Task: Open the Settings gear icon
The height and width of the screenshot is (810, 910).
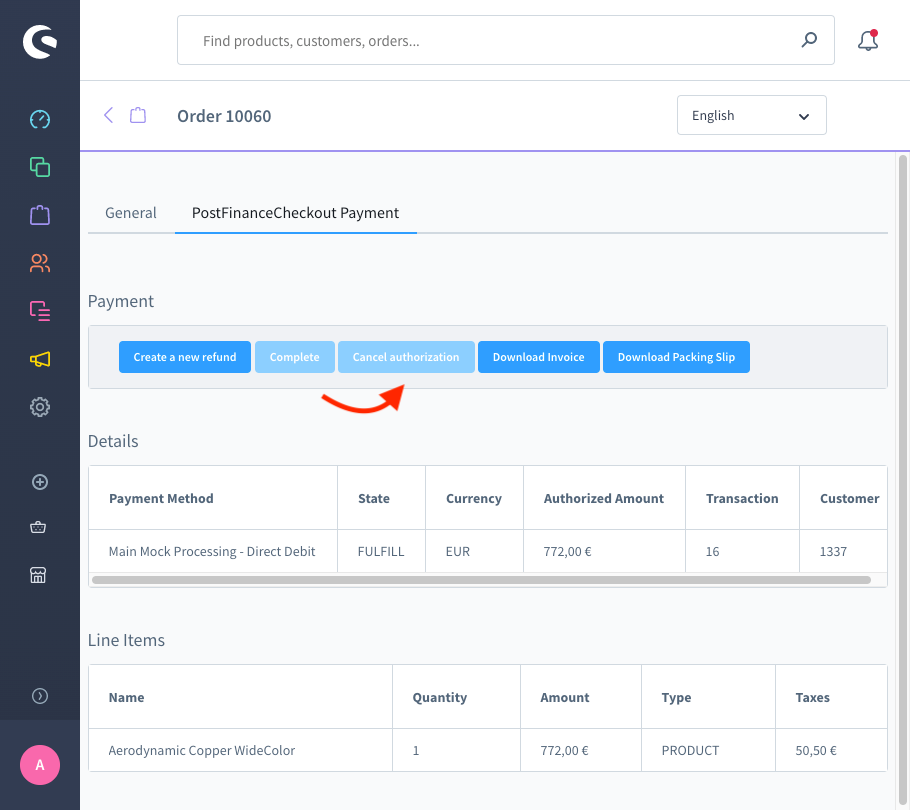Action: (40, 407)
